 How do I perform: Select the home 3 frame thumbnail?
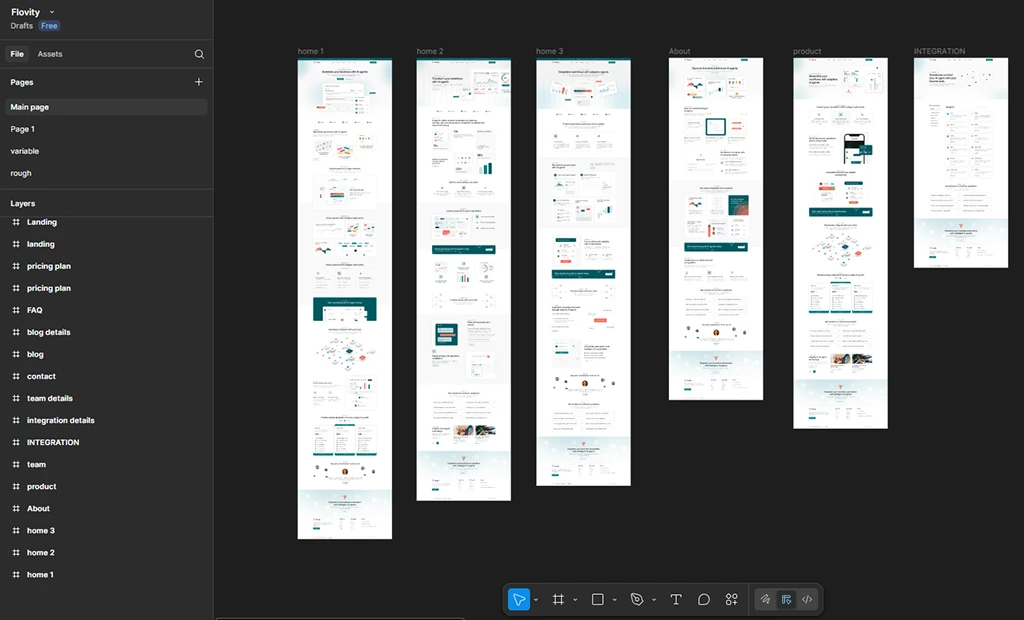tap(583, 272)
